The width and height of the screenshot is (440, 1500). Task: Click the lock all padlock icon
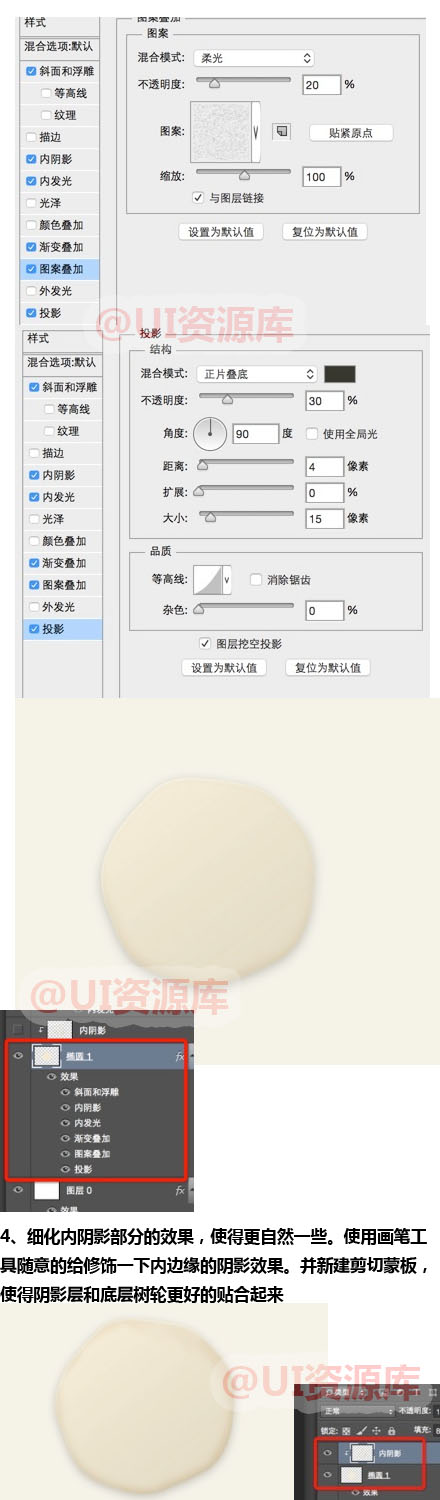(x=391, y=1431)
